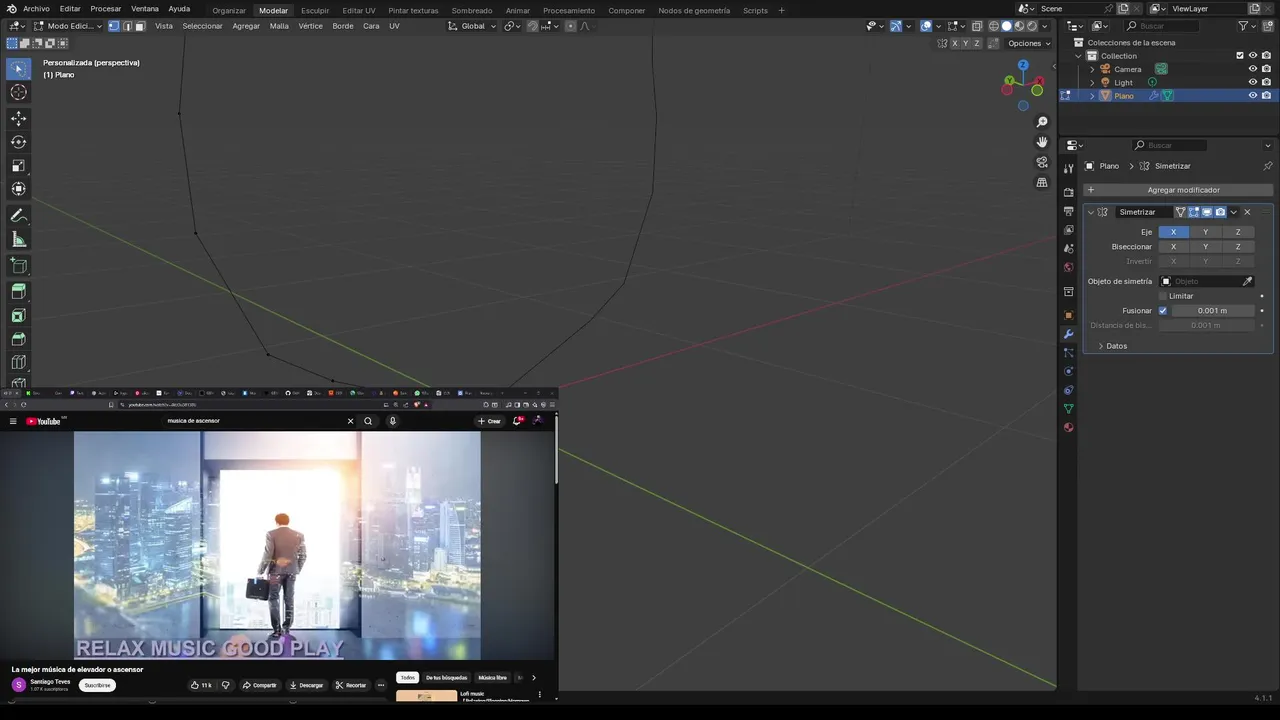The image size is (1280, 720).
Task: Switch to Editar UV workspace tab
Action: 359,10
